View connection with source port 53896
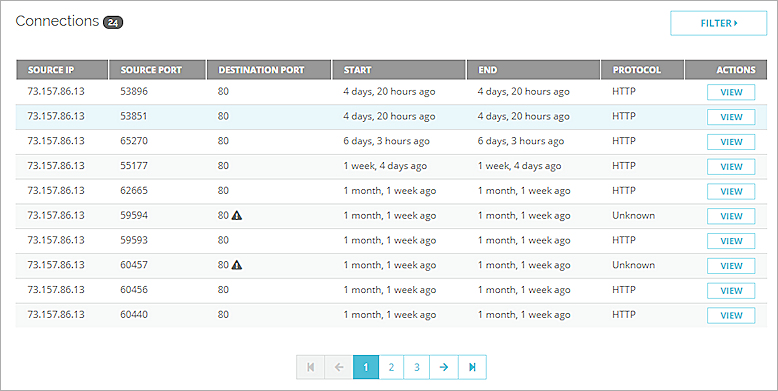This screenshot has height=391, width=778. [731, 92]
